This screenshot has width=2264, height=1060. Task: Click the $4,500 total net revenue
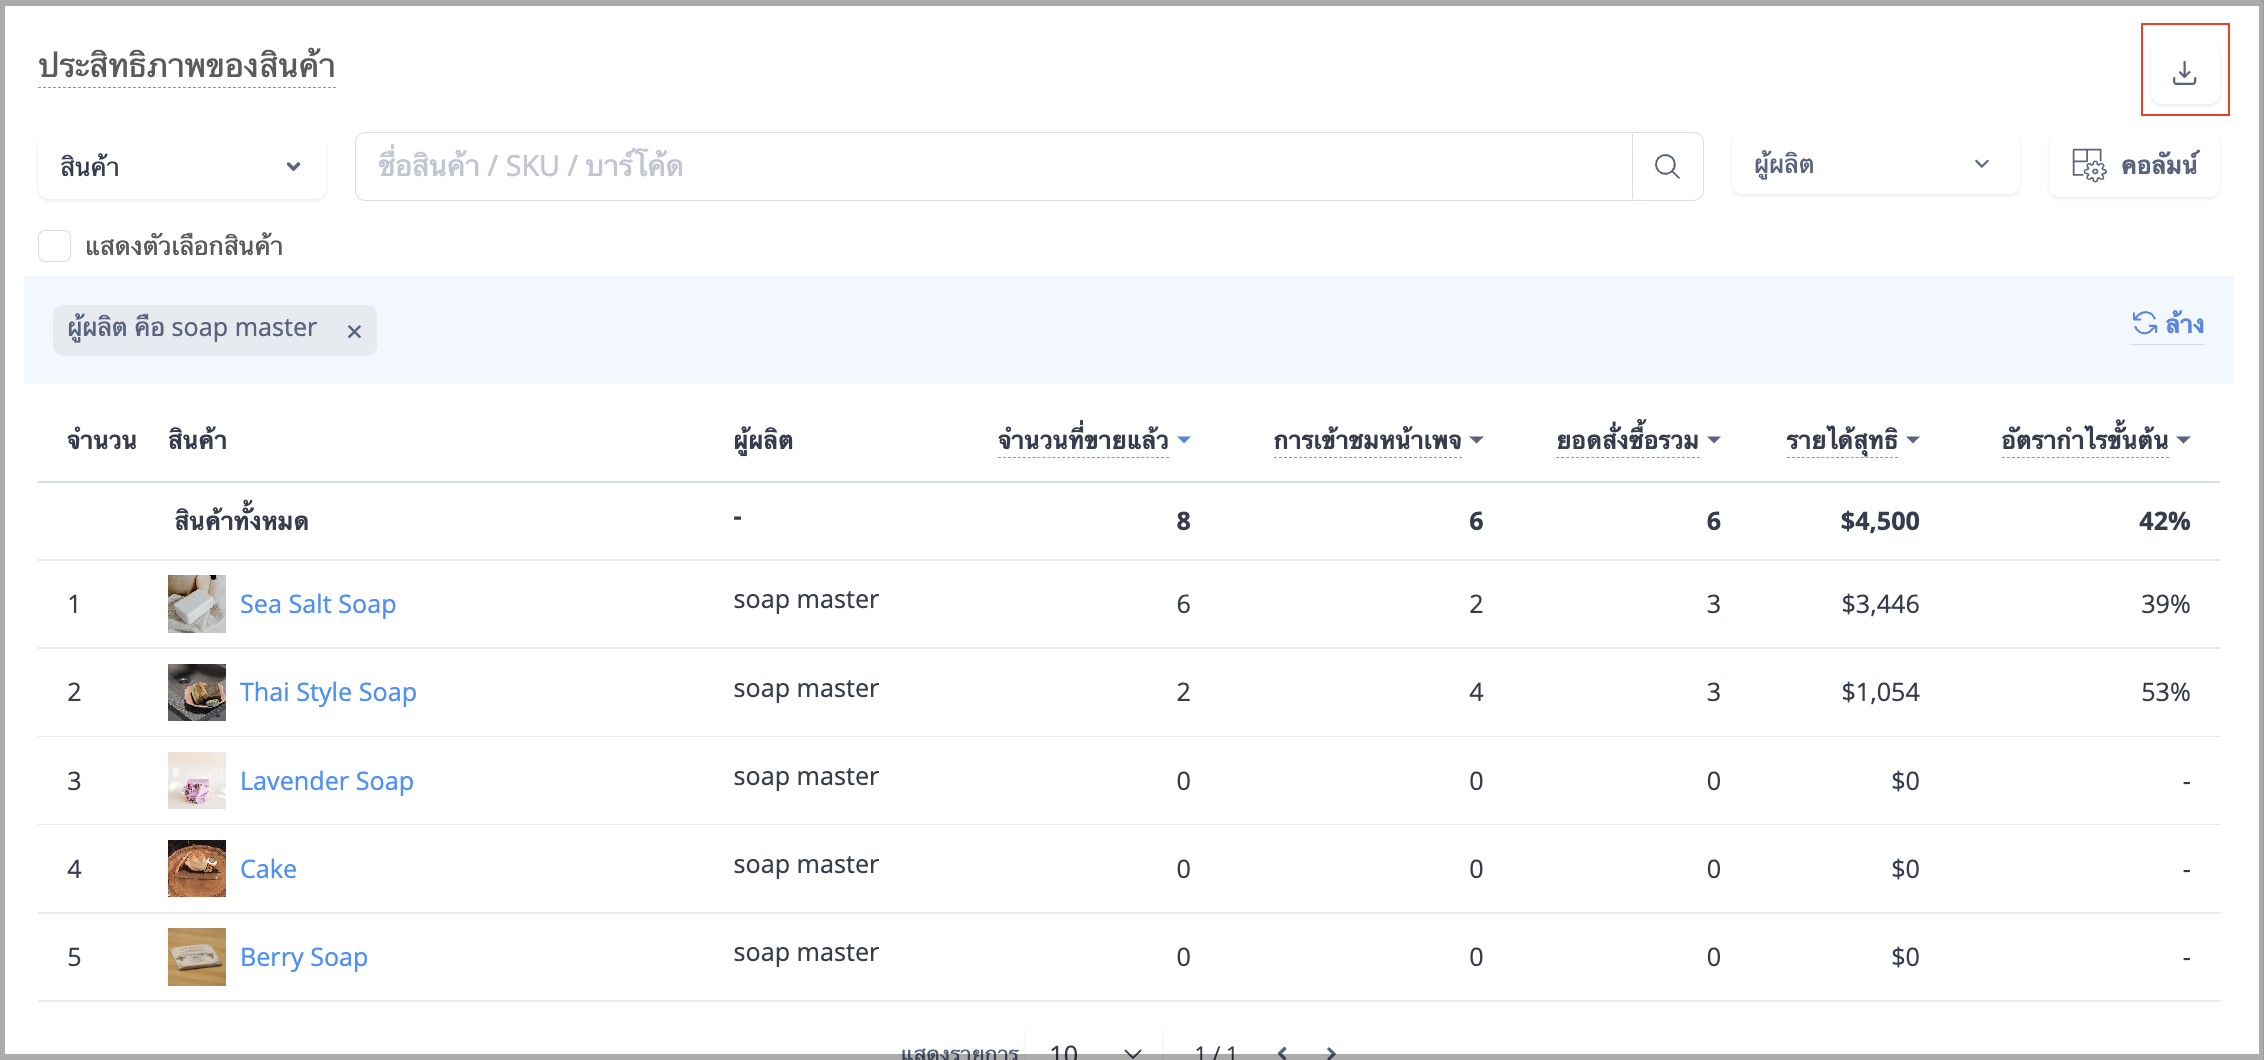pos(1880,521)
